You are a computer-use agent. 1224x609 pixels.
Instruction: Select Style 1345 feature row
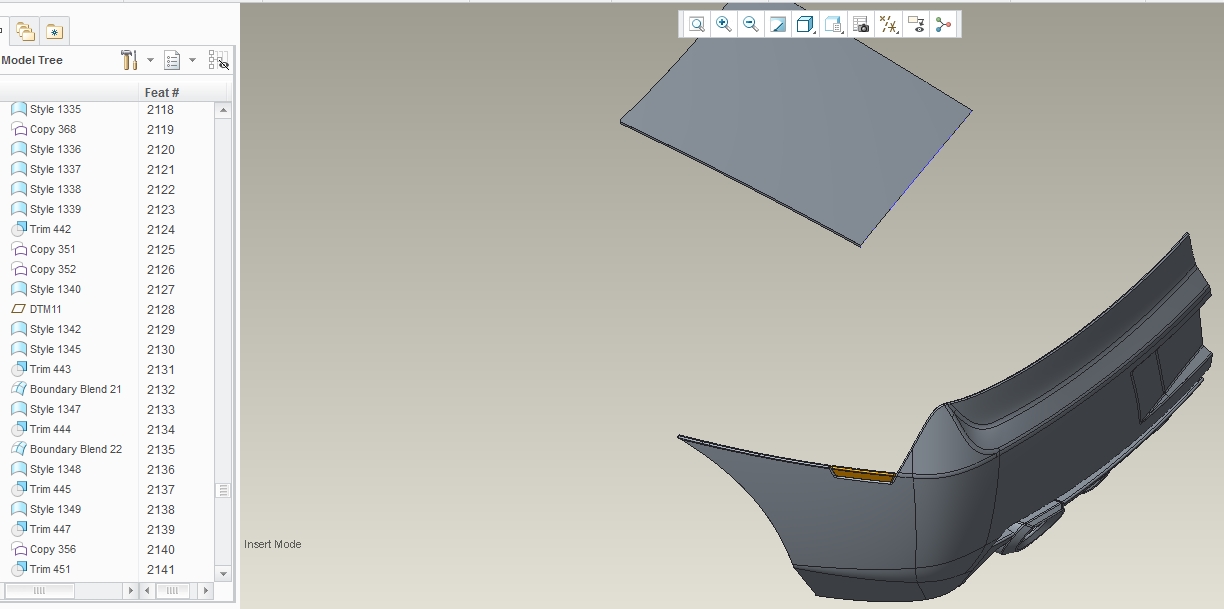tap(55, 349)
